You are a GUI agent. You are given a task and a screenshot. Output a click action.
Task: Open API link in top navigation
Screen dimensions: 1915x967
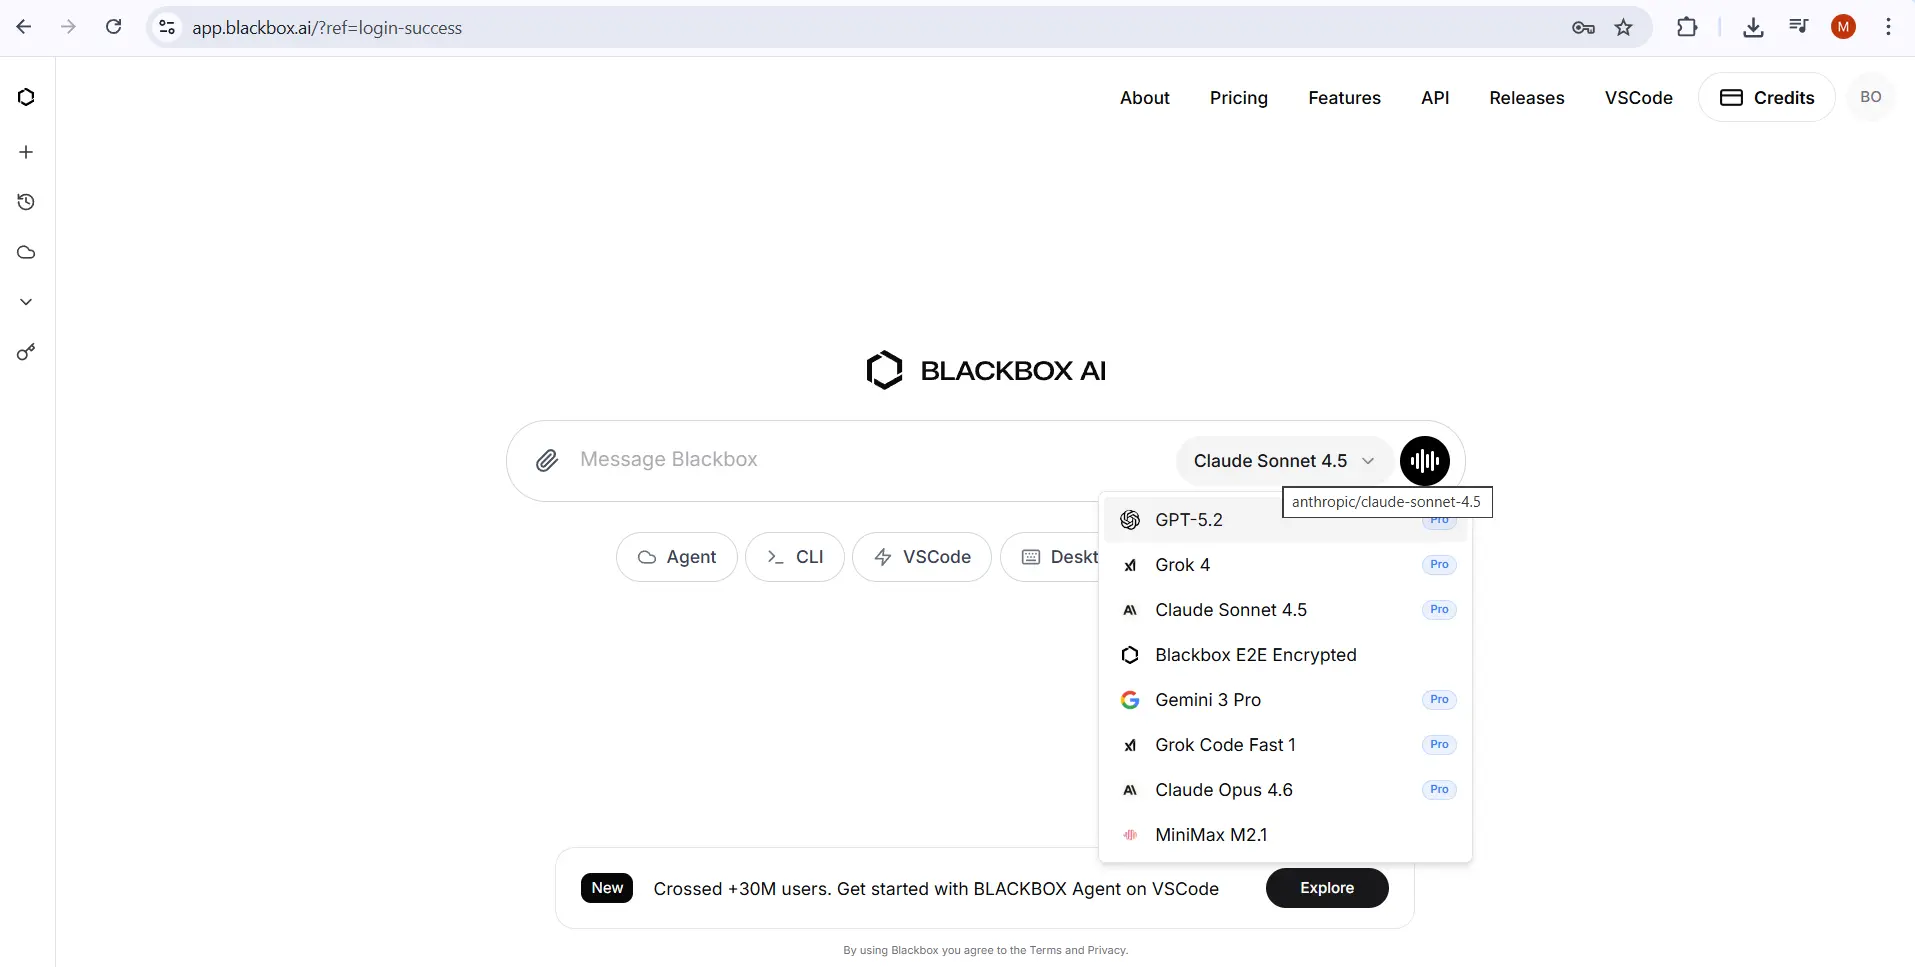1435,98
